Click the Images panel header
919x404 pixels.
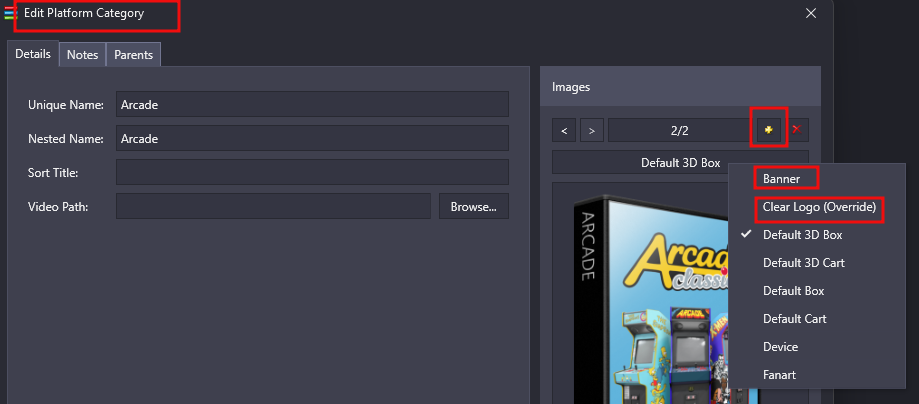[x=680, y=87]
